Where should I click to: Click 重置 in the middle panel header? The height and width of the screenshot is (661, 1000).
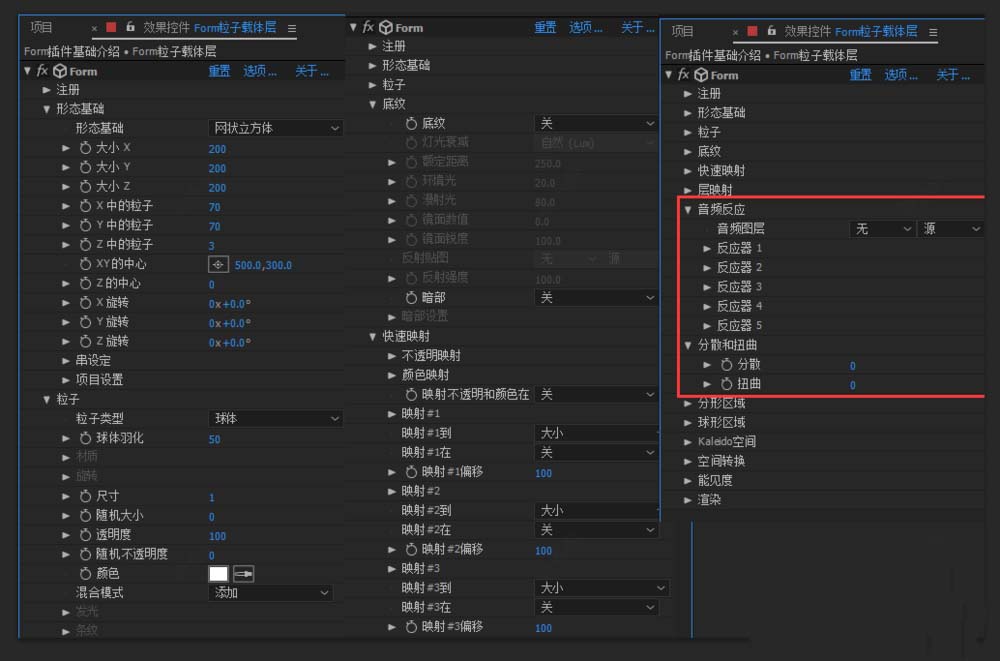[545, 28]
